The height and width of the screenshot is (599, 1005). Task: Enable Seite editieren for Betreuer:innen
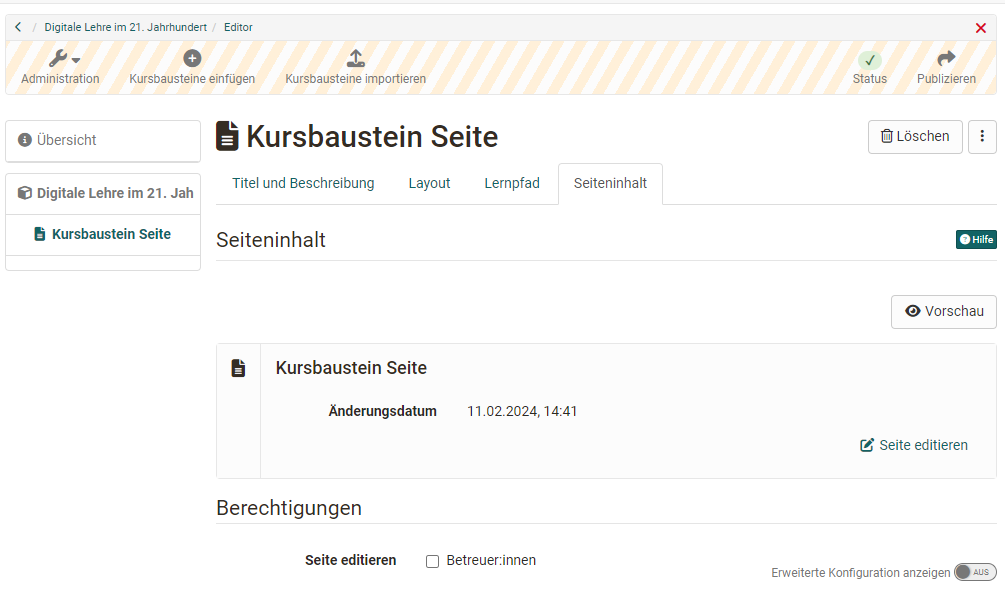point(432,561)
